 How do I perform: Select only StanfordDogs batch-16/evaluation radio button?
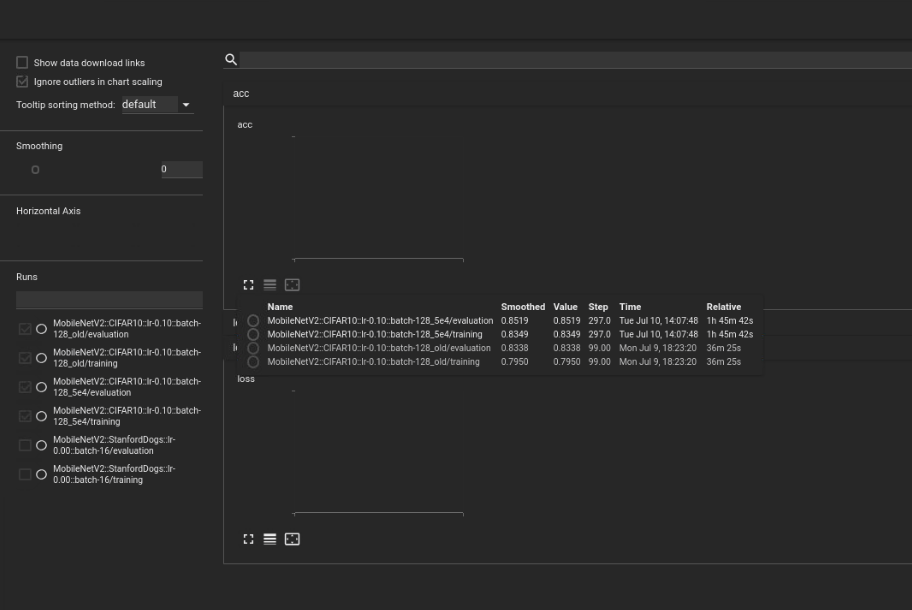(x=41, y=445)
